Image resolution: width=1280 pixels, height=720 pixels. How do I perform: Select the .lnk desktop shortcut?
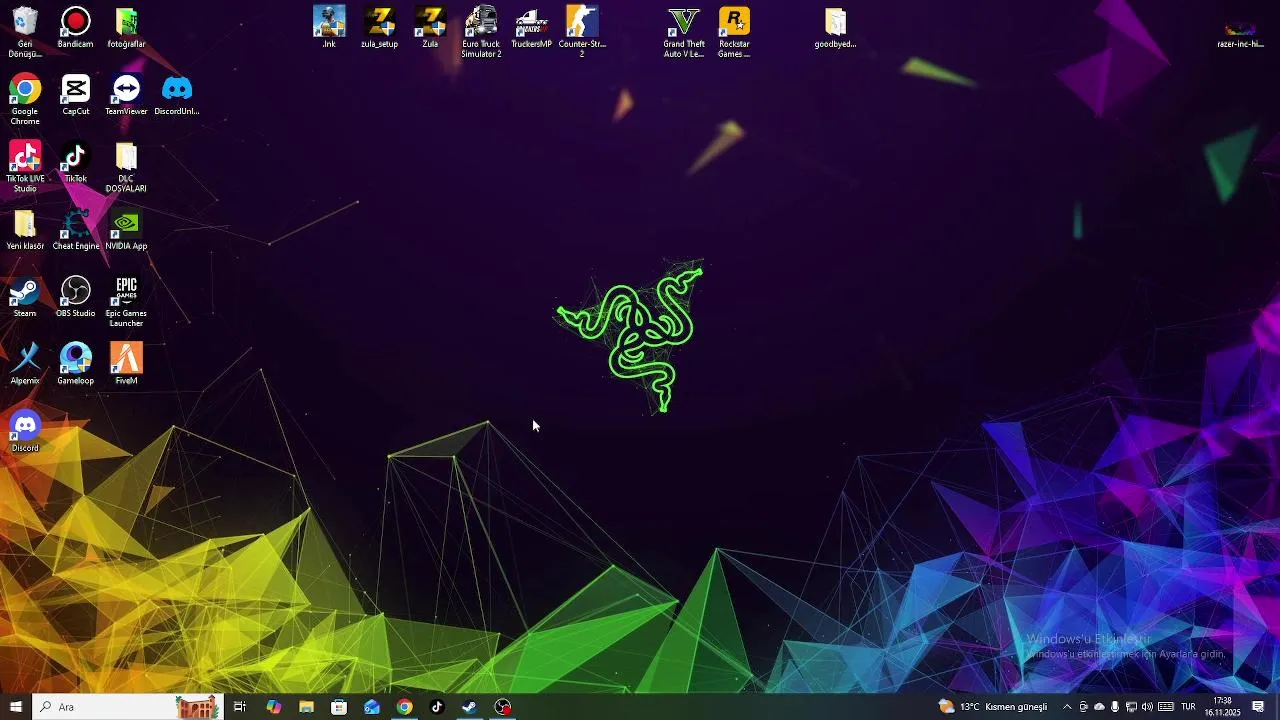coord(329,28)
